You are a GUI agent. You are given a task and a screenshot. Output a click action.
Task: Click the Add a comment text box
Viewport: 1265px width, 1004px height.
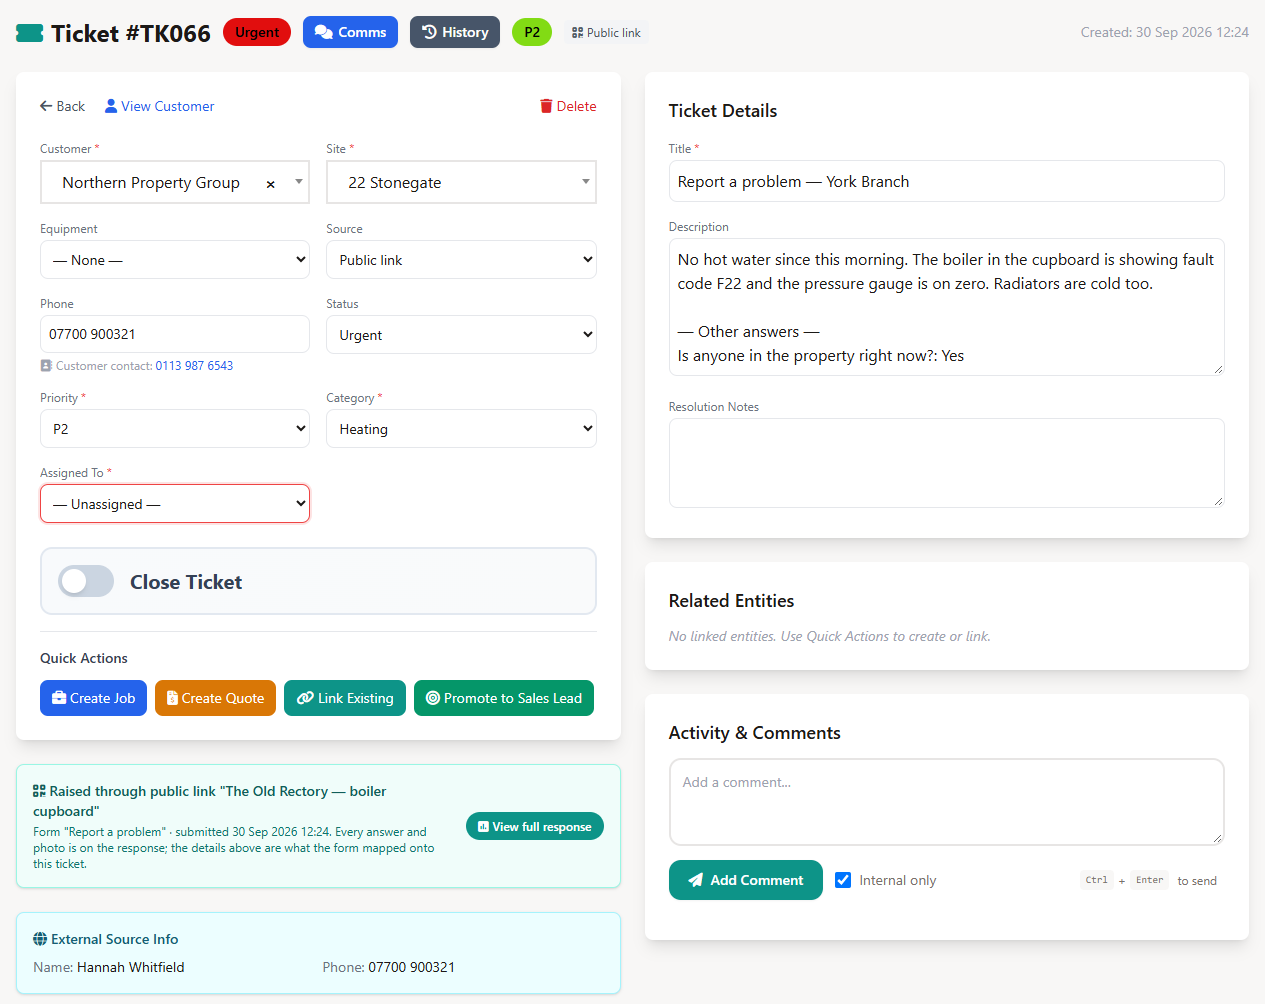pyautogui.click(x=946, y=802)
